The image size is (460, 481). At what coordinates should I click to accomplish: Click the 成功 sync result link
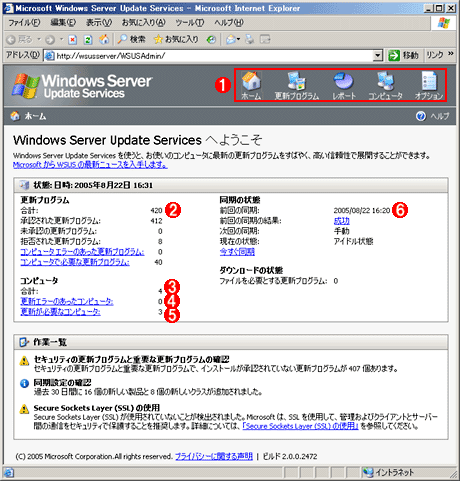click(342, 221)
